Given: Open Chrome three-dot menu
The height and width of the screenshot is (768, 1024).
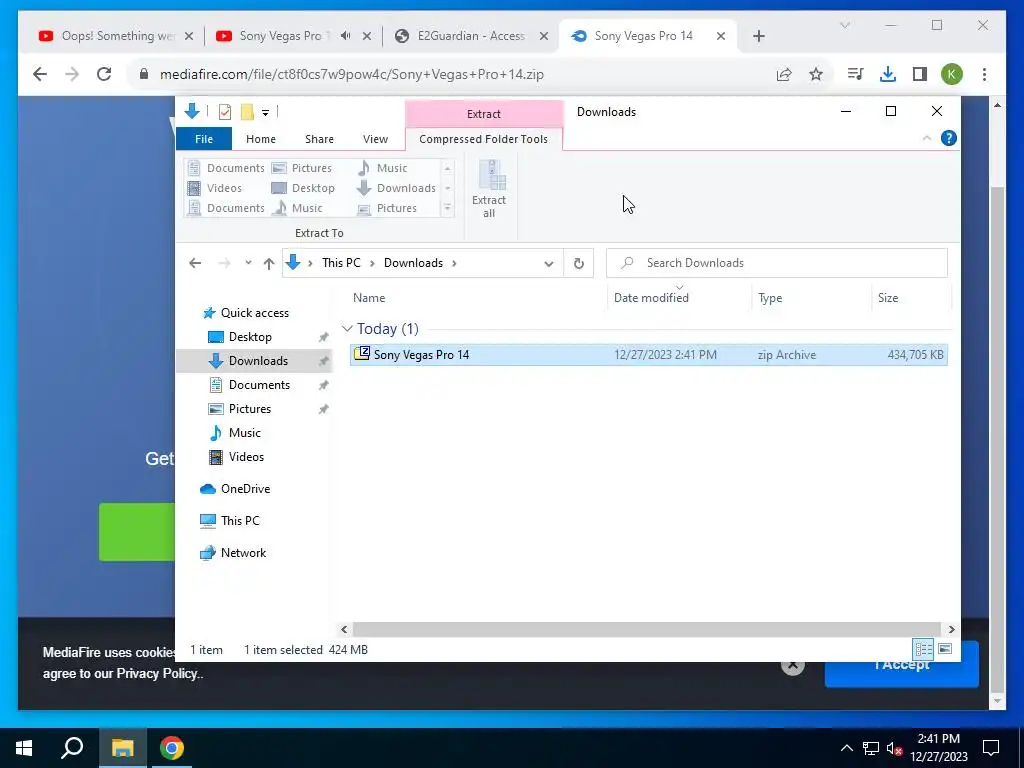Looking at the screenshot, I should click(x=984, y=74).
